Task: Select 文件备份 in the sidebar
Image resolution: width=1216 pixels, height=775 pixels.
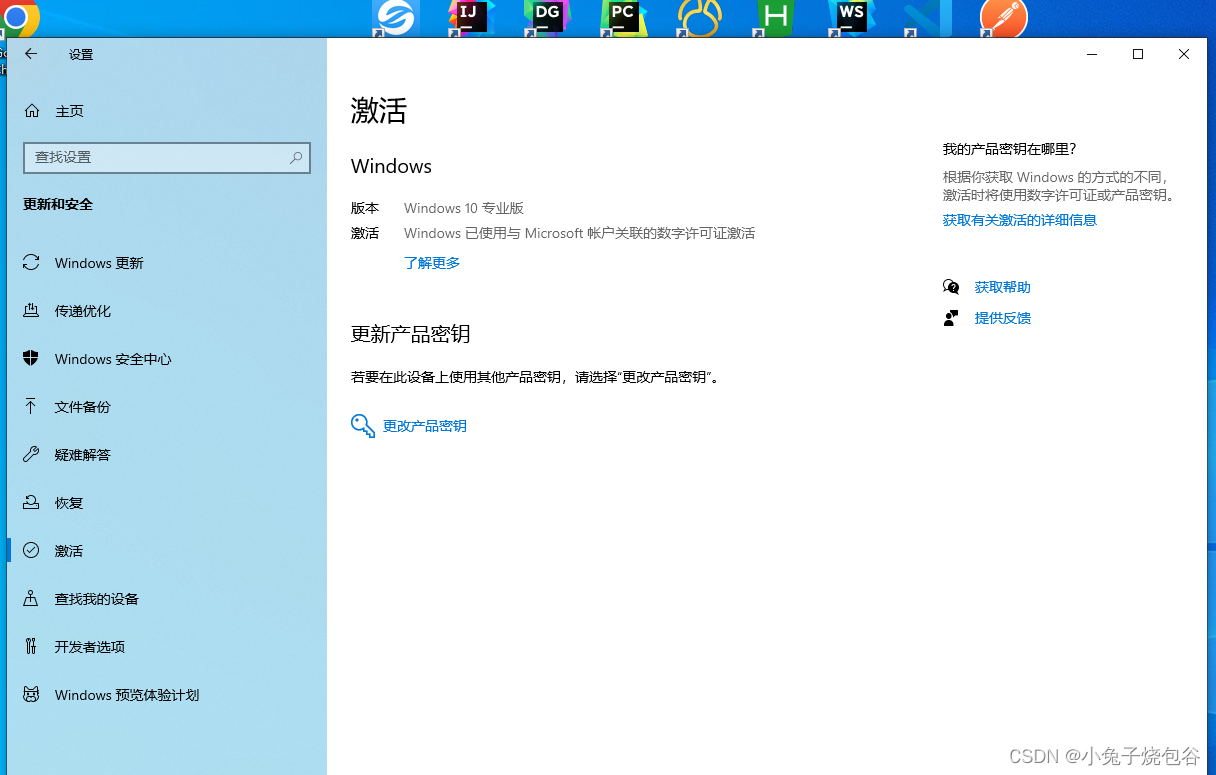Action: click(166, 407)
